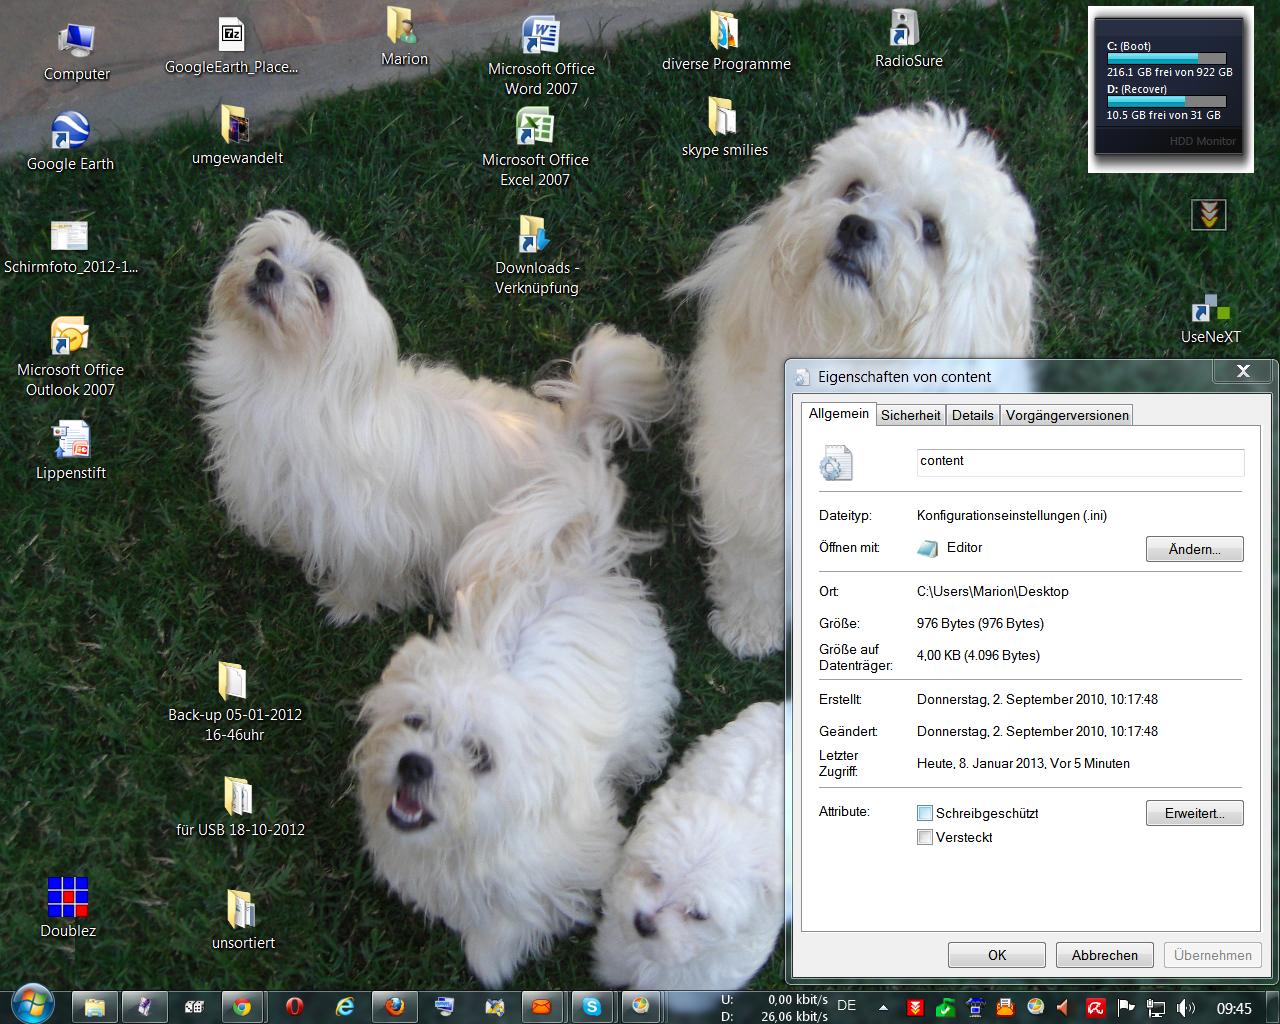This screenshot has width=1280, height=1024.
Task: Switch to the Sicherheit tab
Action: (910, 415)
